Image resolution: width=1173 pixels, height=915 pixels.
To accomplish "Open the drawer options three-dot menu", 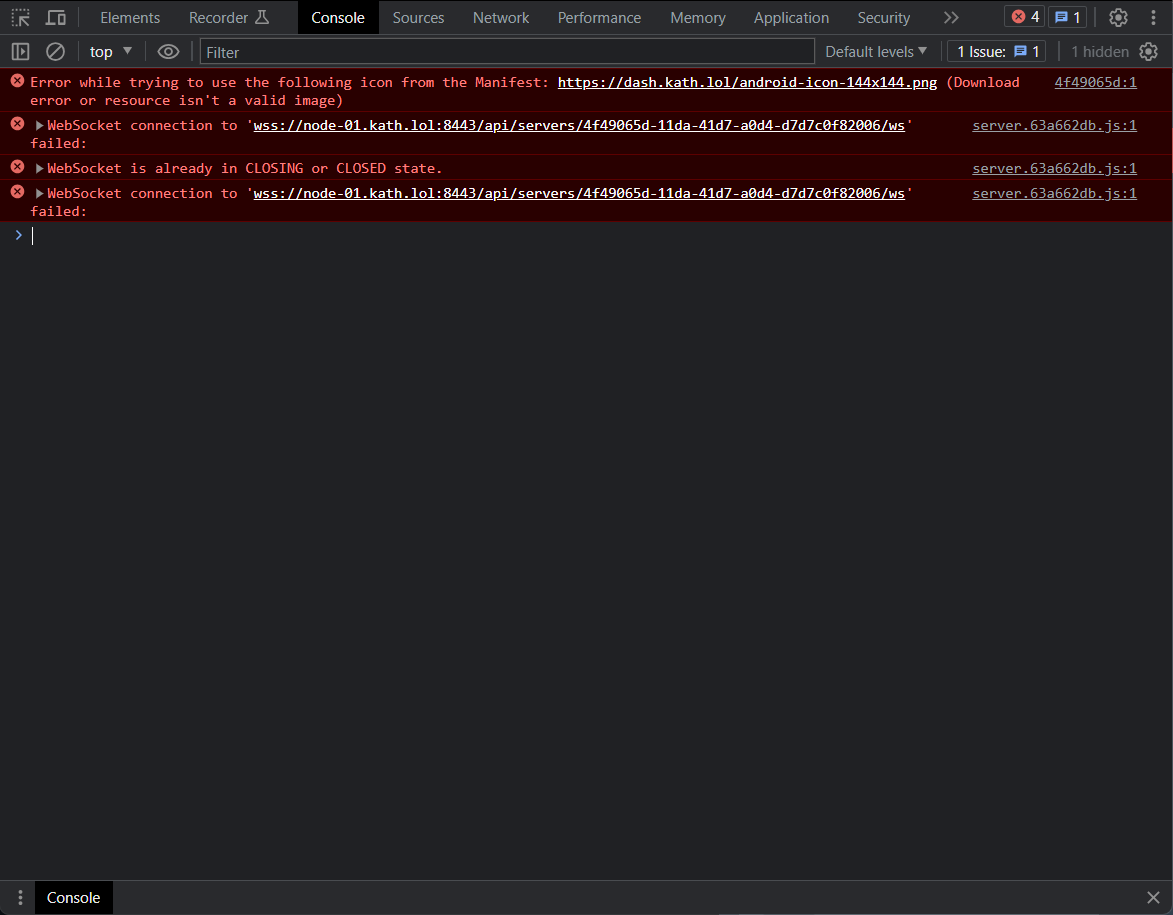I will tap(20, 897).
